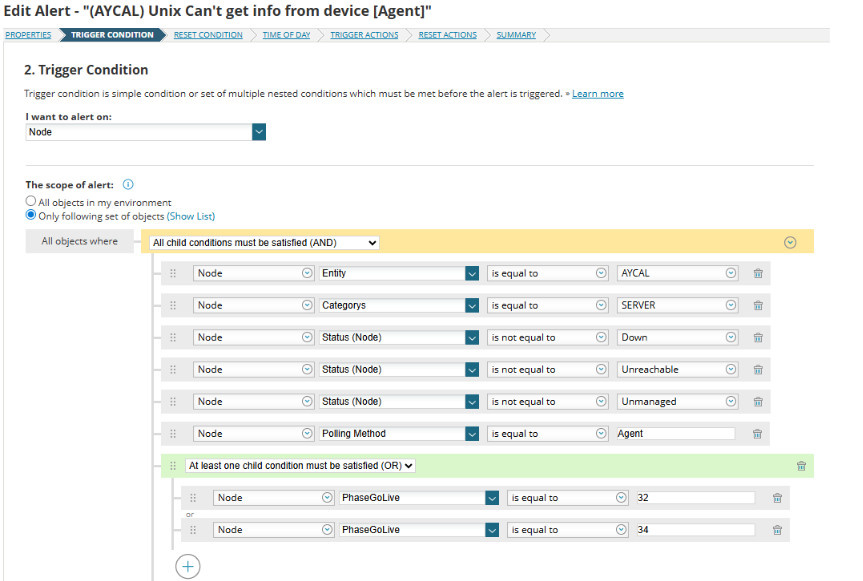This screenshot has width=863, height=581.
Task: Delete the OR condition group
Action: pyautogui.click(x=801, y=466)
